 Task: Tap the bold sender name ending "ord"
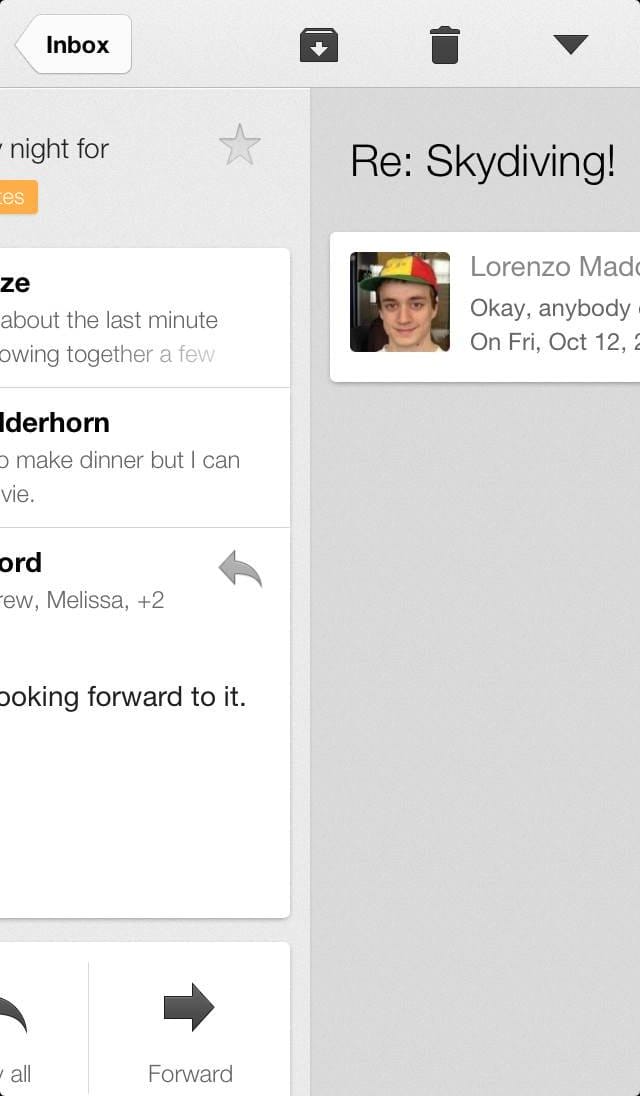pos(20,562)
